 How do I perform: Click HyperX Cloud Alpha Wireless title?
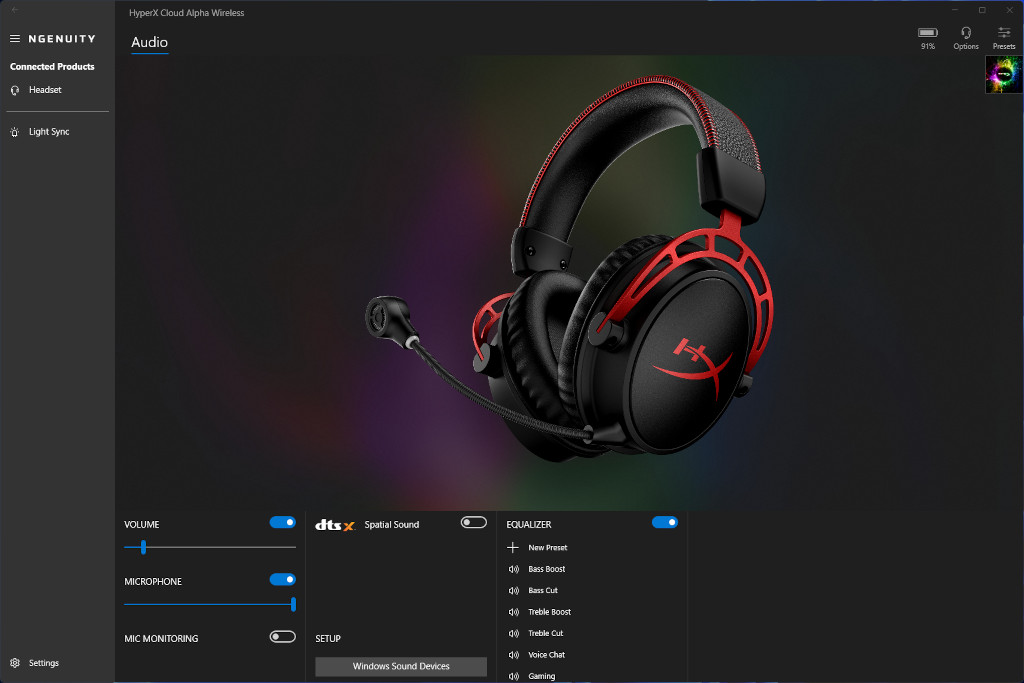(187, 13)
